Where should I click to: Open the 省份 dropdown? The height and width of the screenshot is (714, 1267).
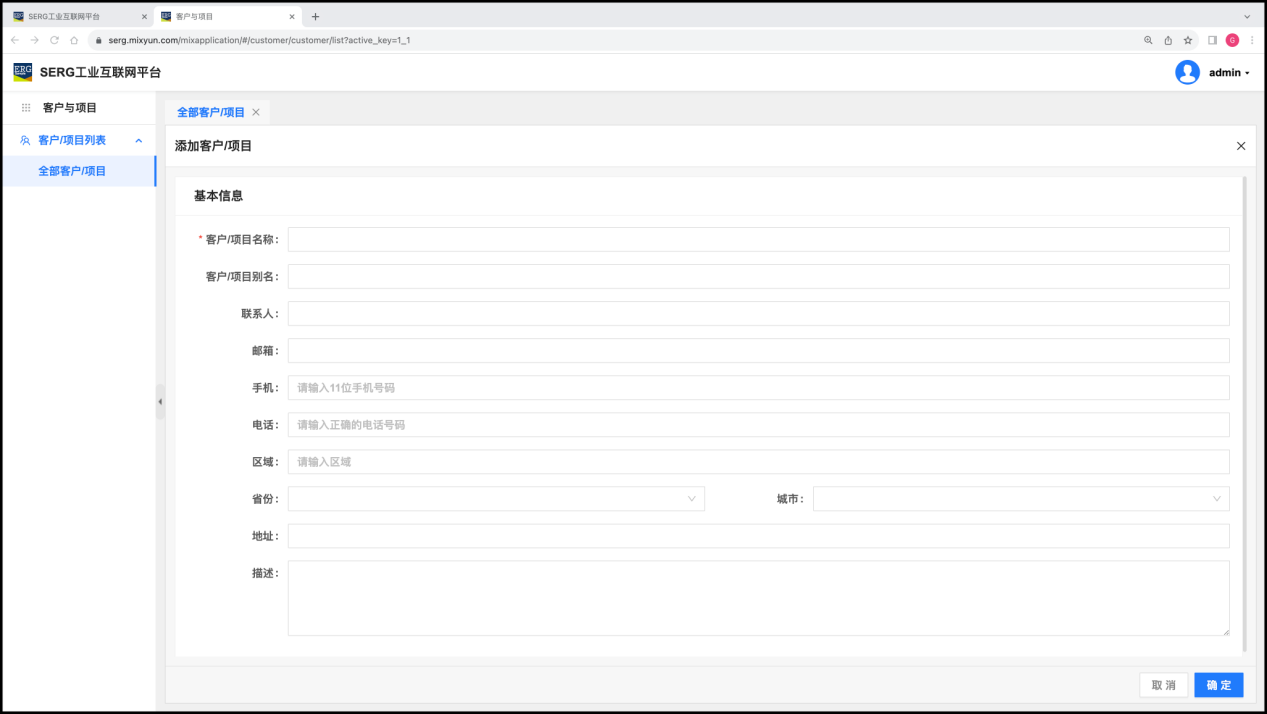(496, 499)
